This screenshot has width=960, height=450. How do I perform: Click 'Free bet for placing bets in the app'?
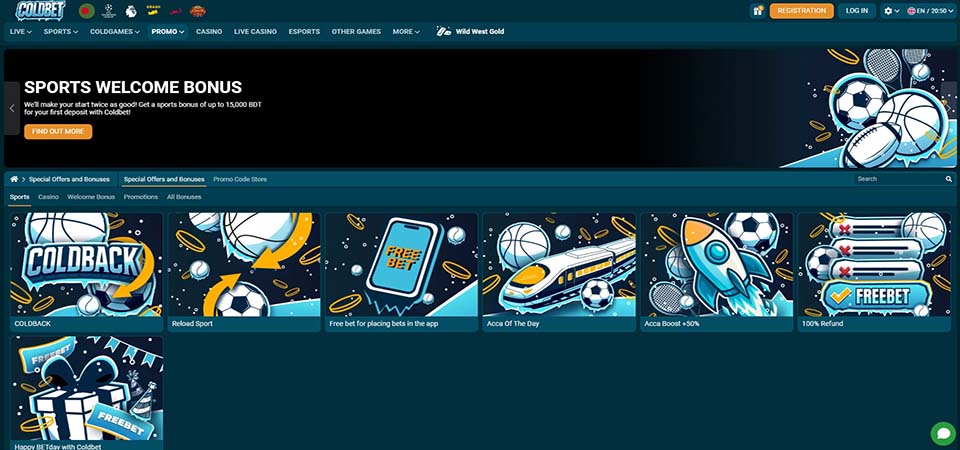pos(384,323)
